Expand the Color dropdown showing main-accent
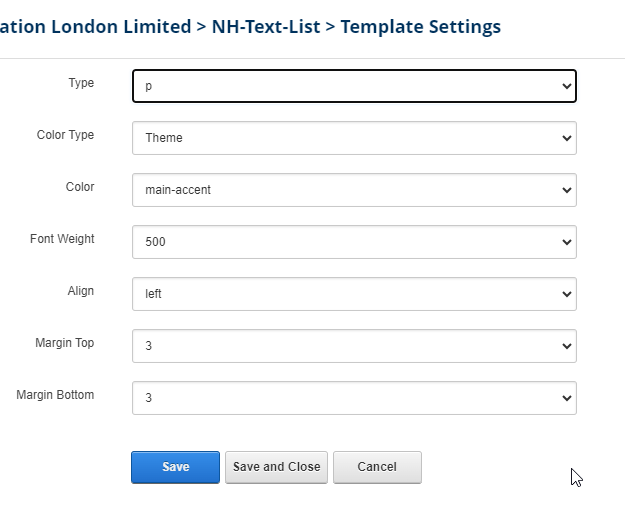625x510 pixels. tap(354, 190)
